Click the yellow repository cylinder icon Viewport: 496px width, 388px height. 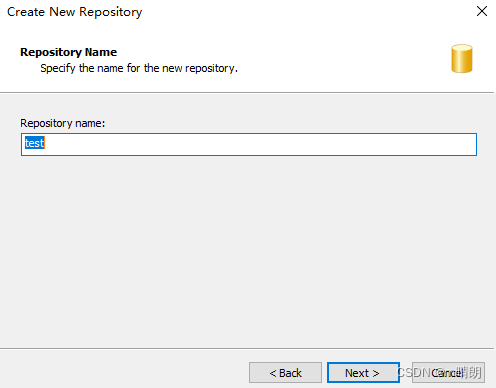point(462,59)
